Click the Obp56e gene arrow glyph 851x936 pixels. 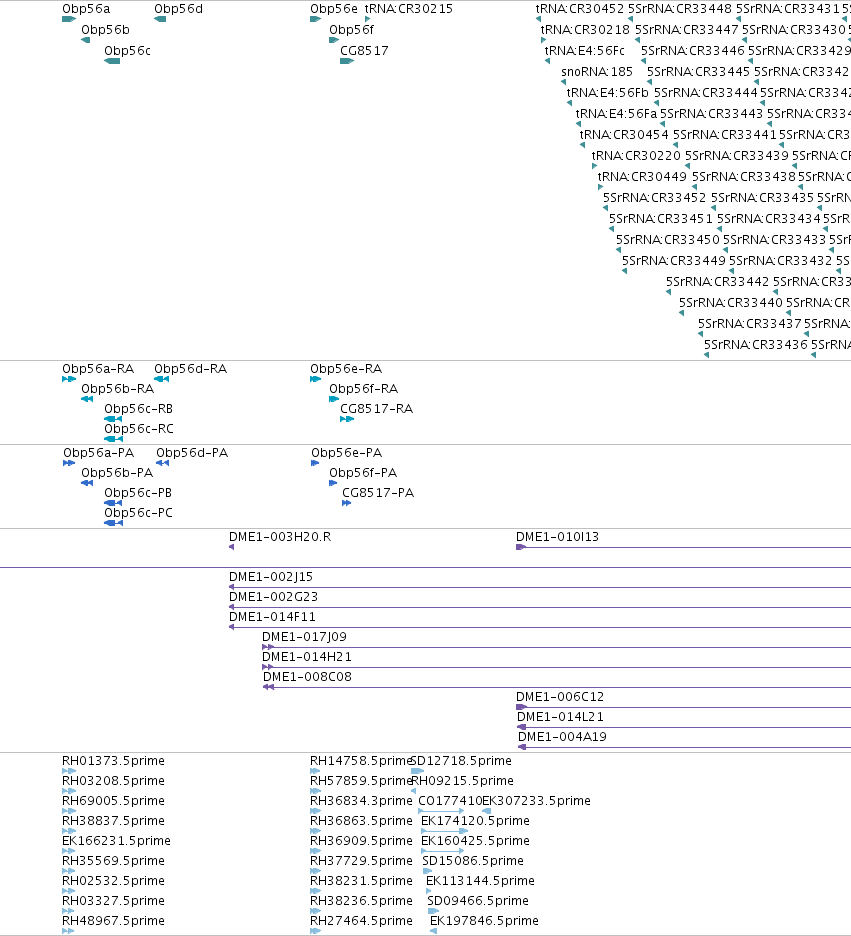pyautogui.click(x=316, y=19)
